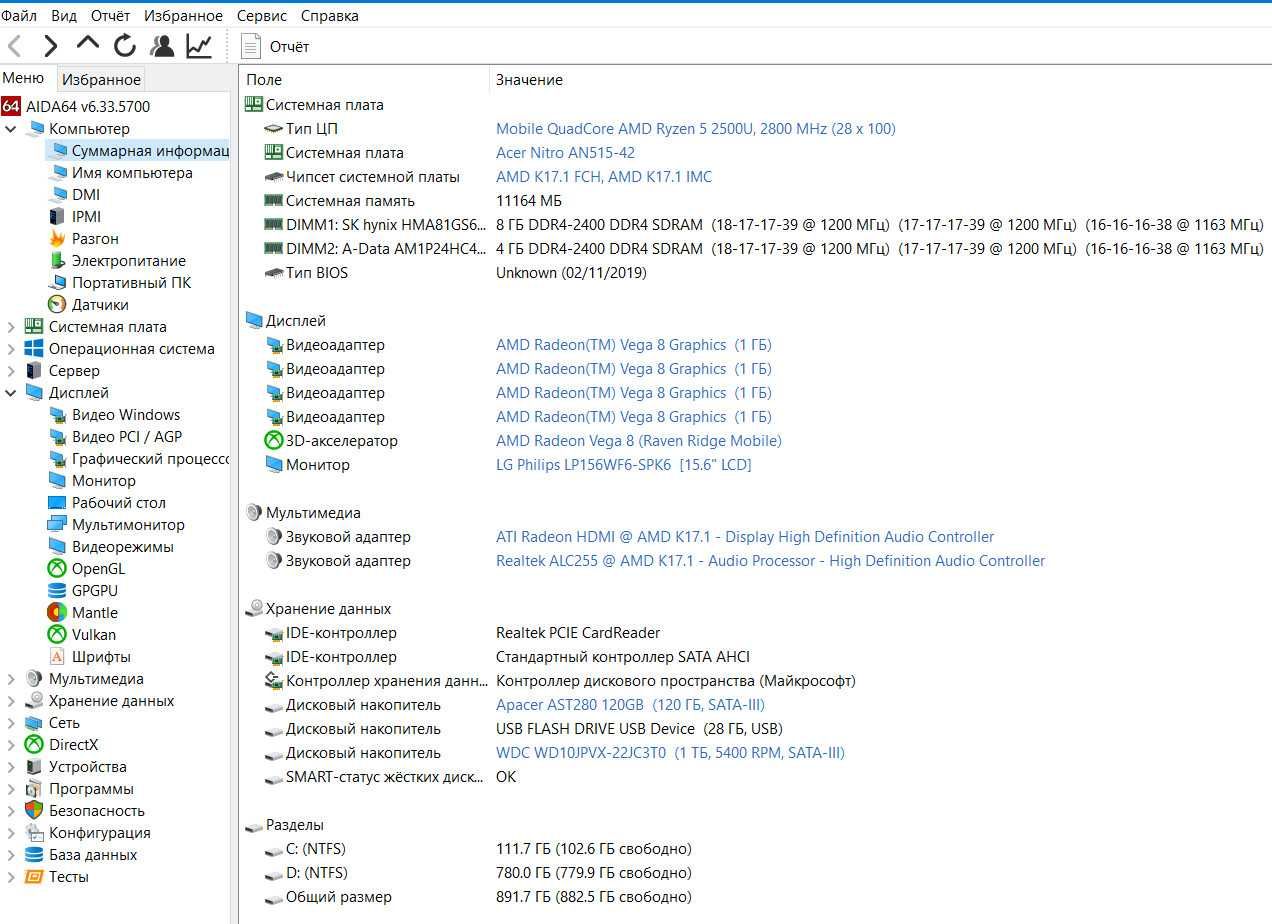Viewport: 1272px width, 924px height.
Task: Click the Видео Windows icon
Action: [56, 415]
